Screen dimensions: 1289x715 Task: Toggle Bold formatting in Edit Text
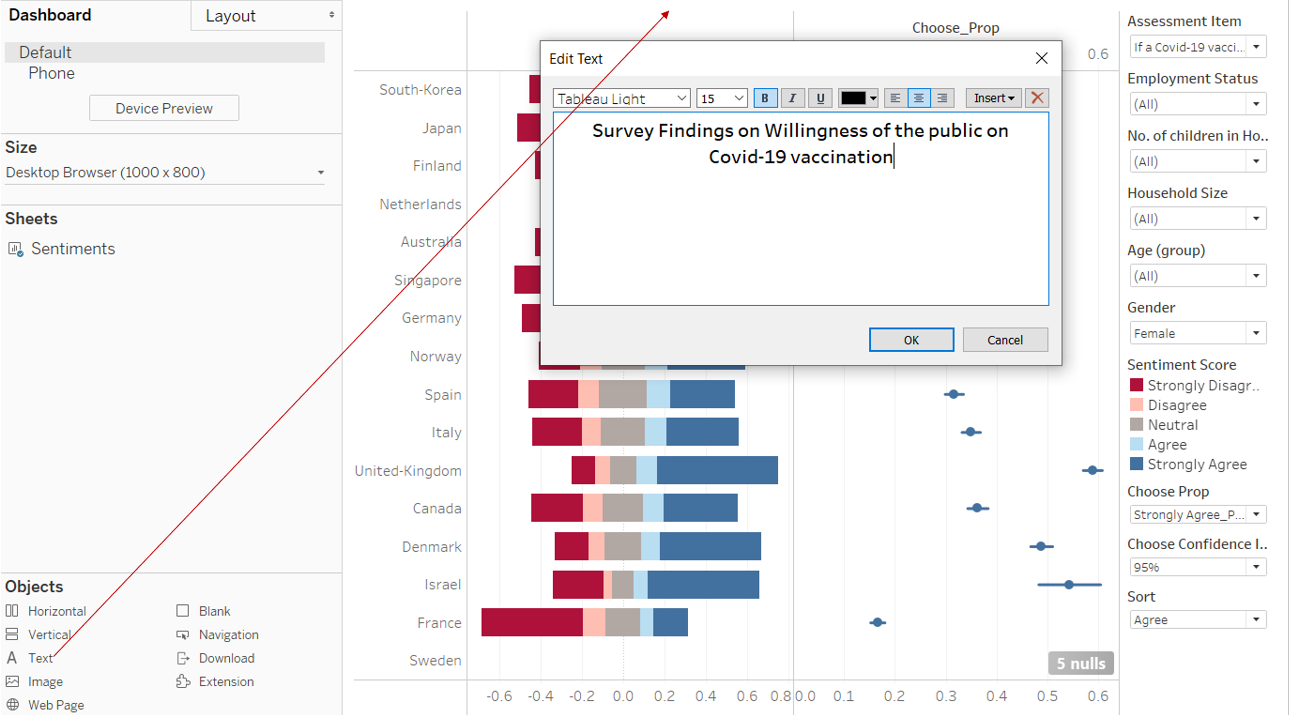pyautogui.click(x=765, y=98)
